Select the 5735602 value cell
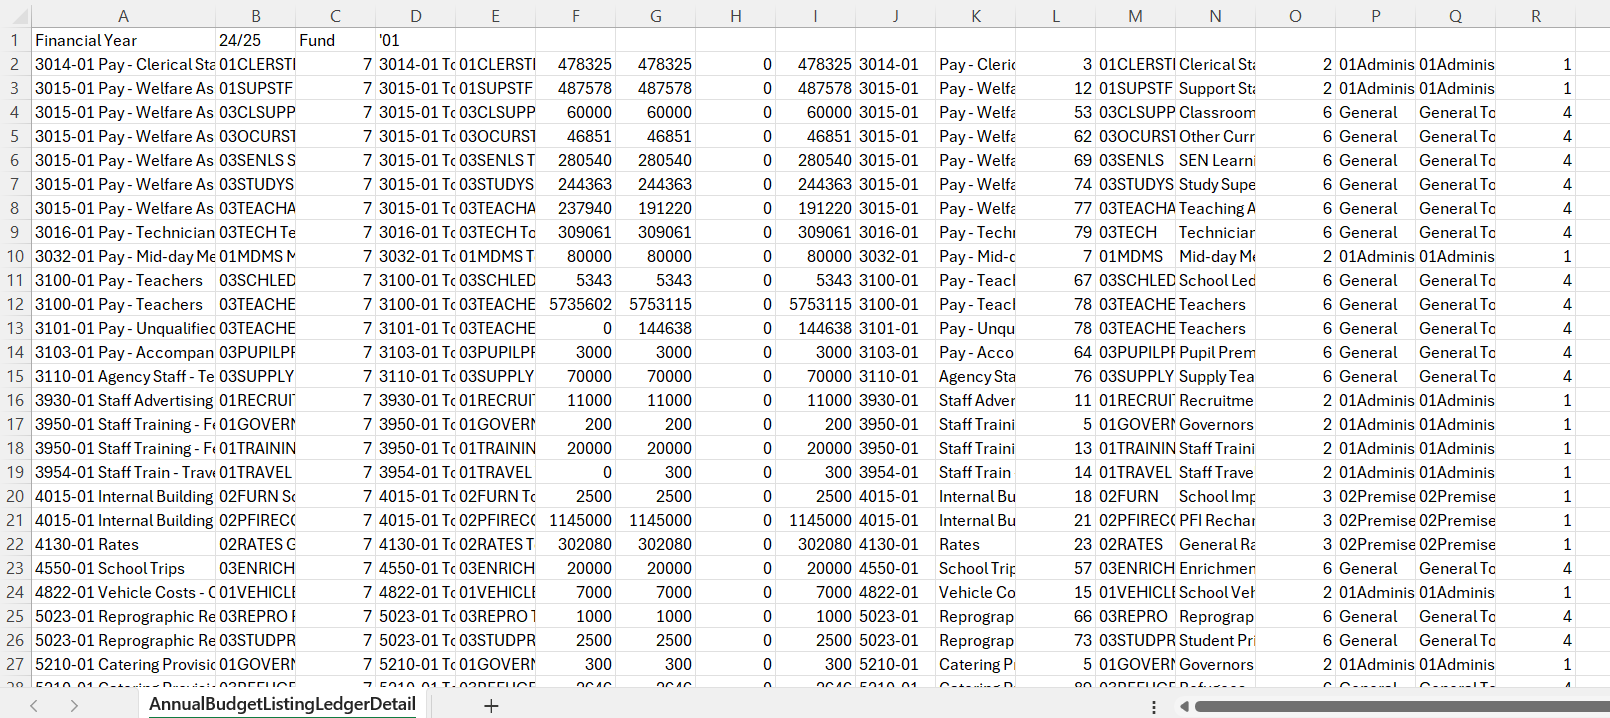This screenshot has width=1610, height=718. [575, 304]
